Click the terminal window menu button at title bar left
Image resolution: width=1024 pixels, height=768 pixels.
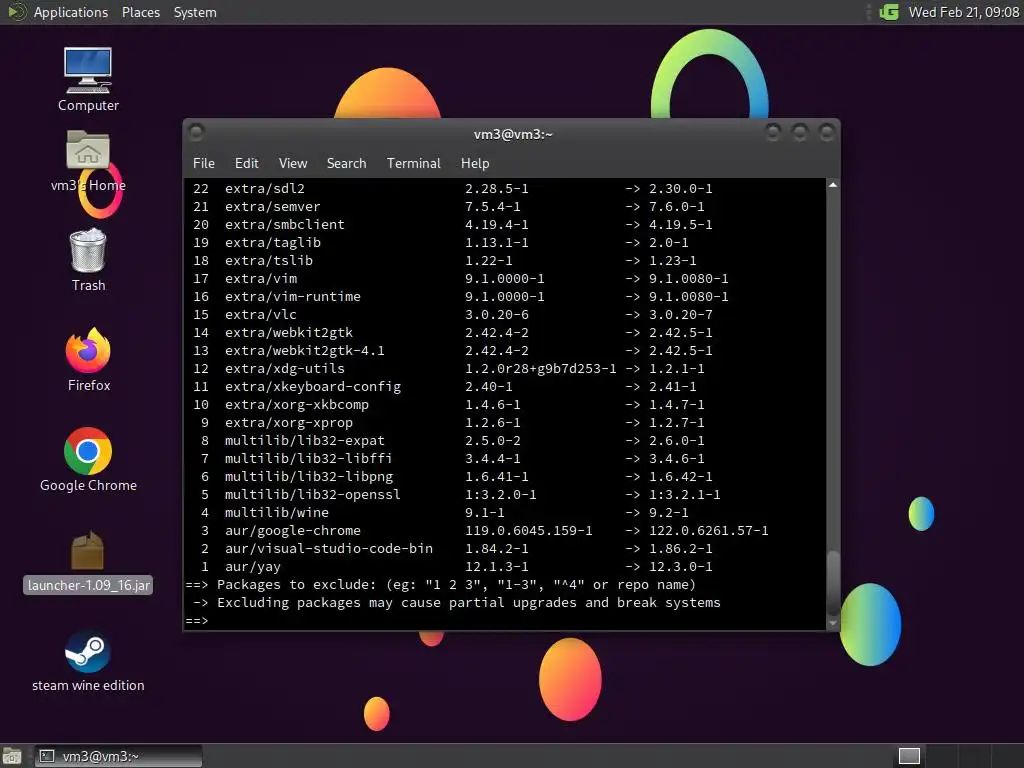[195, 133]
